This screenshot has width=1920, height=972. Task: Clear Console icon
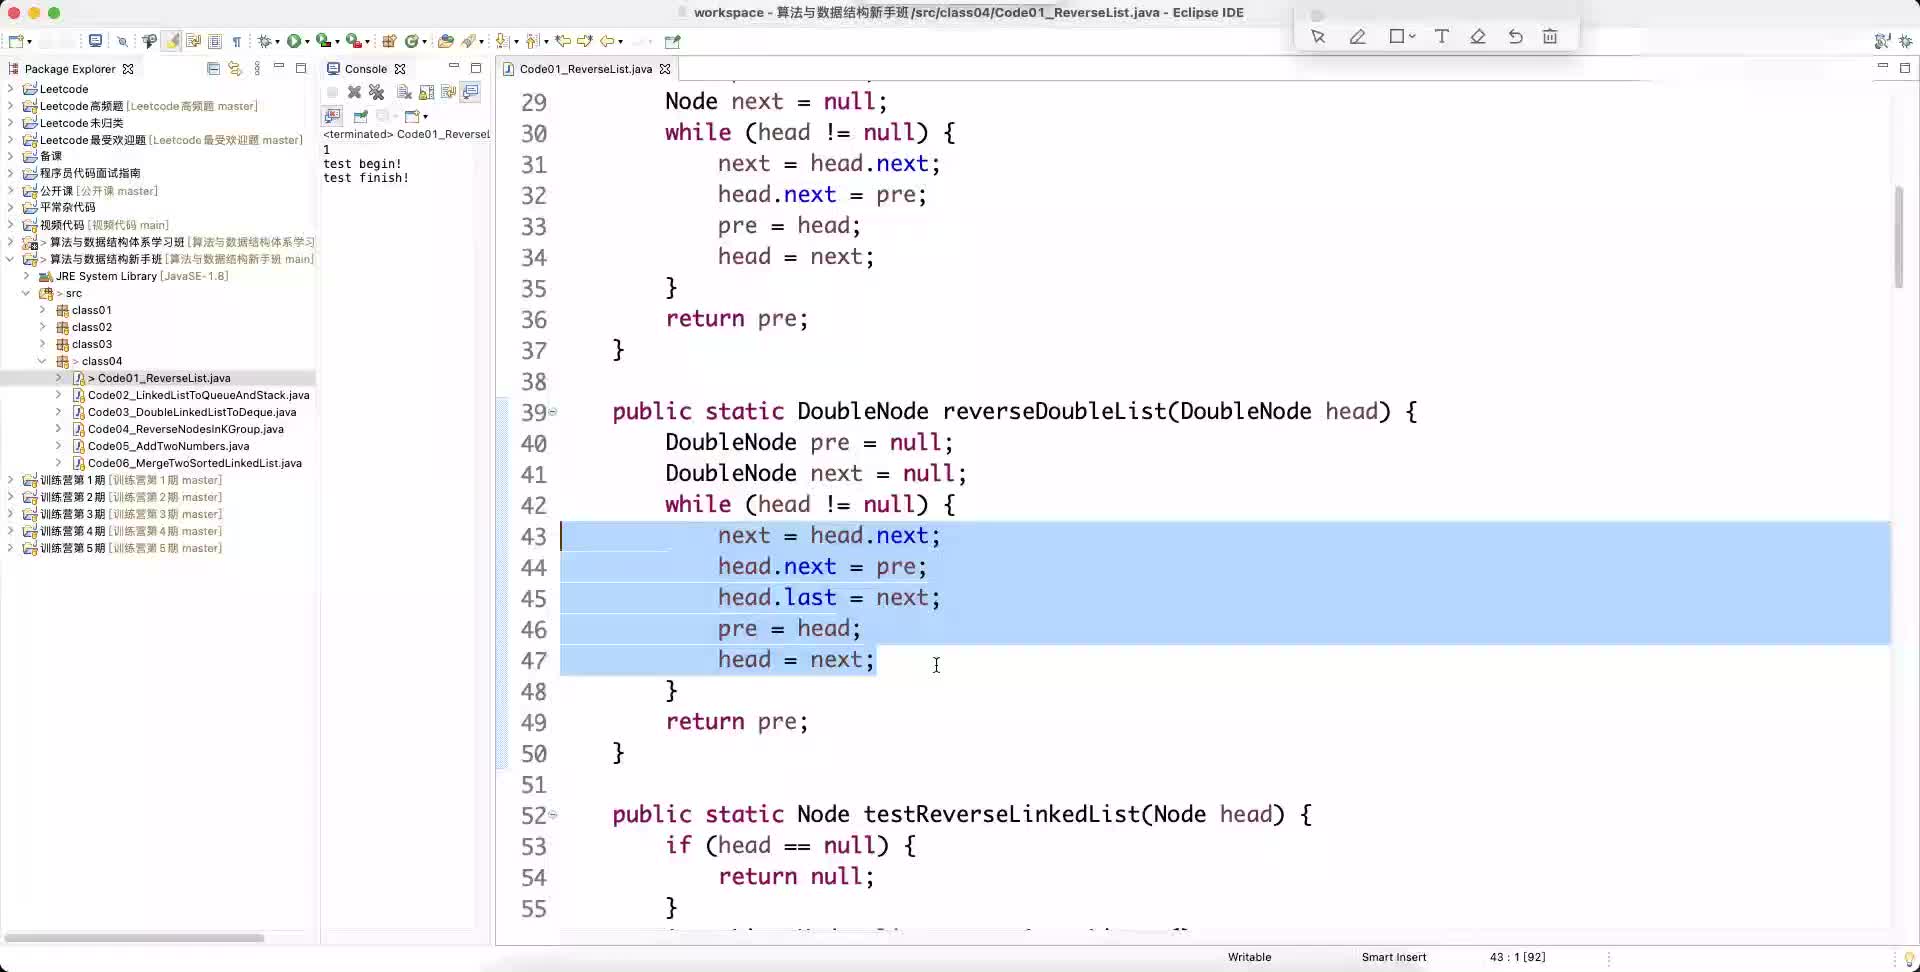tap(404, 92)
